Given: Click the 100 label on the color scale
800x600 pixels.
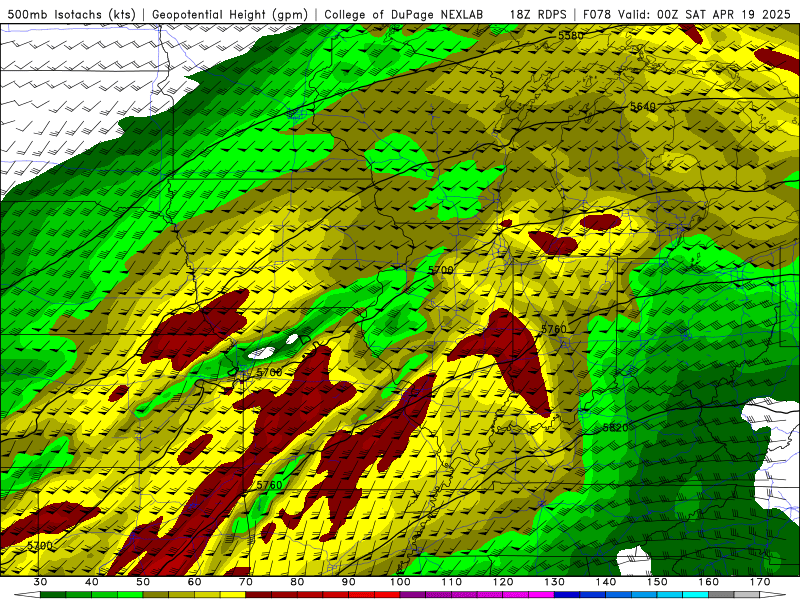Looking at the screenshot, I should (400, 582).
